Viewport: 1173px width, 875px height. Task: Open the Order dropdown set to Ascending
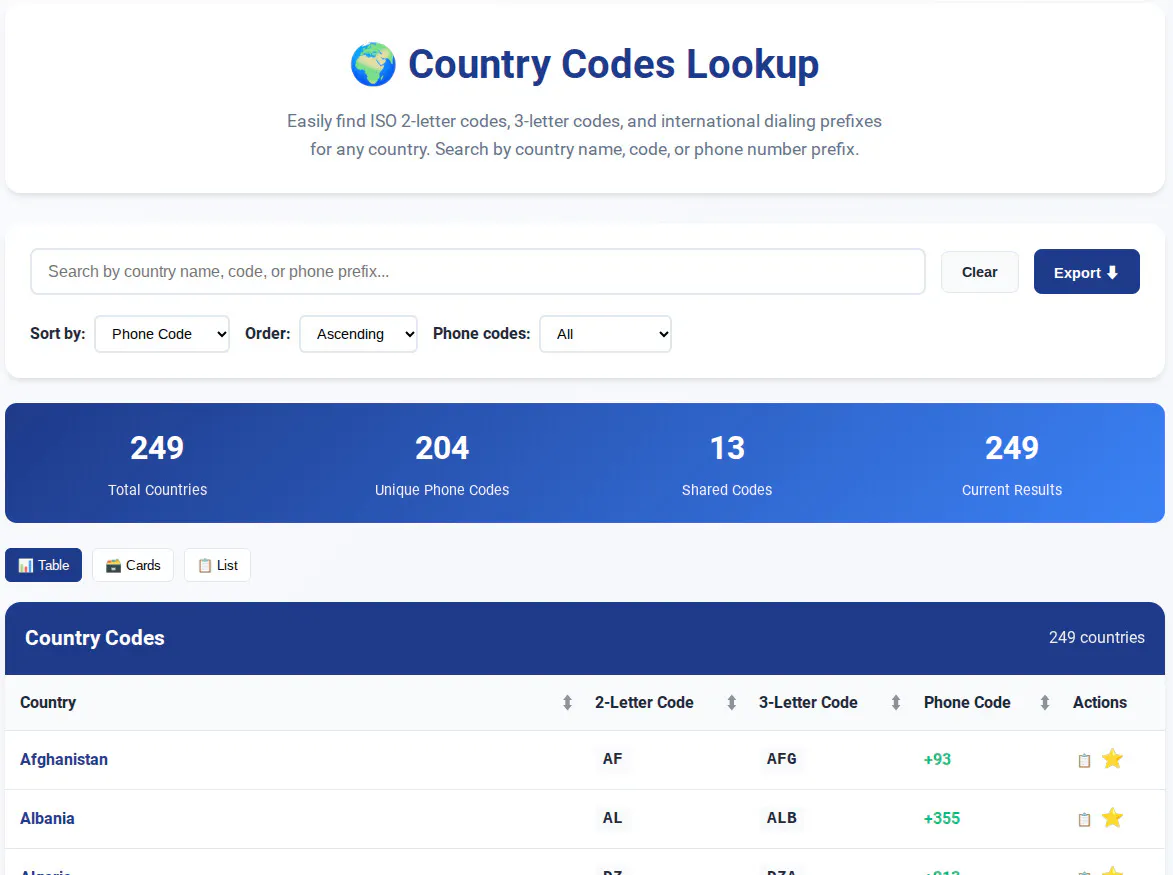(358, 334)
